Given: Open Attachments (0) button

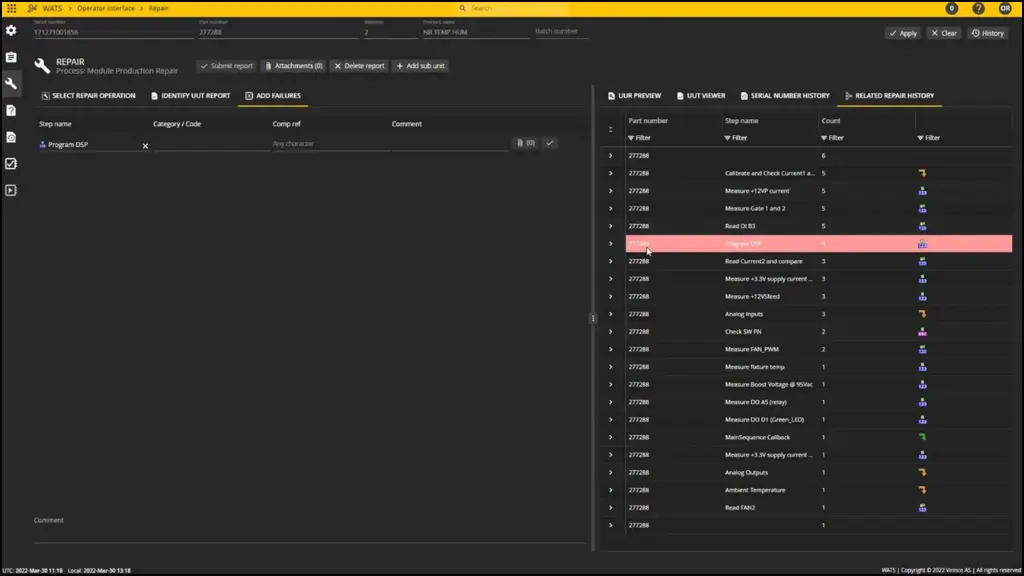Looking at the screenshot, I should (293, 66).
